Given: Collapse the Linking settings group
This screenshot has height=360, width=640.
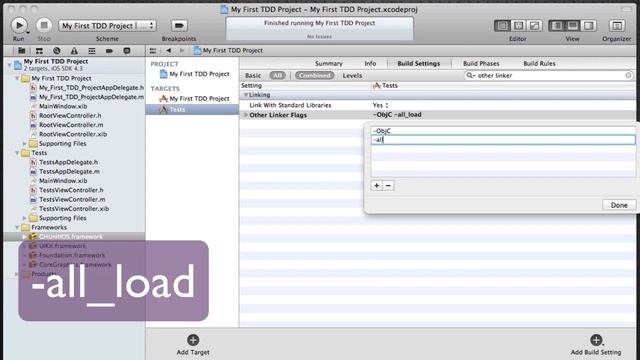Looking at the screenshot, I should pyautogui.click(x=246, y=95).
